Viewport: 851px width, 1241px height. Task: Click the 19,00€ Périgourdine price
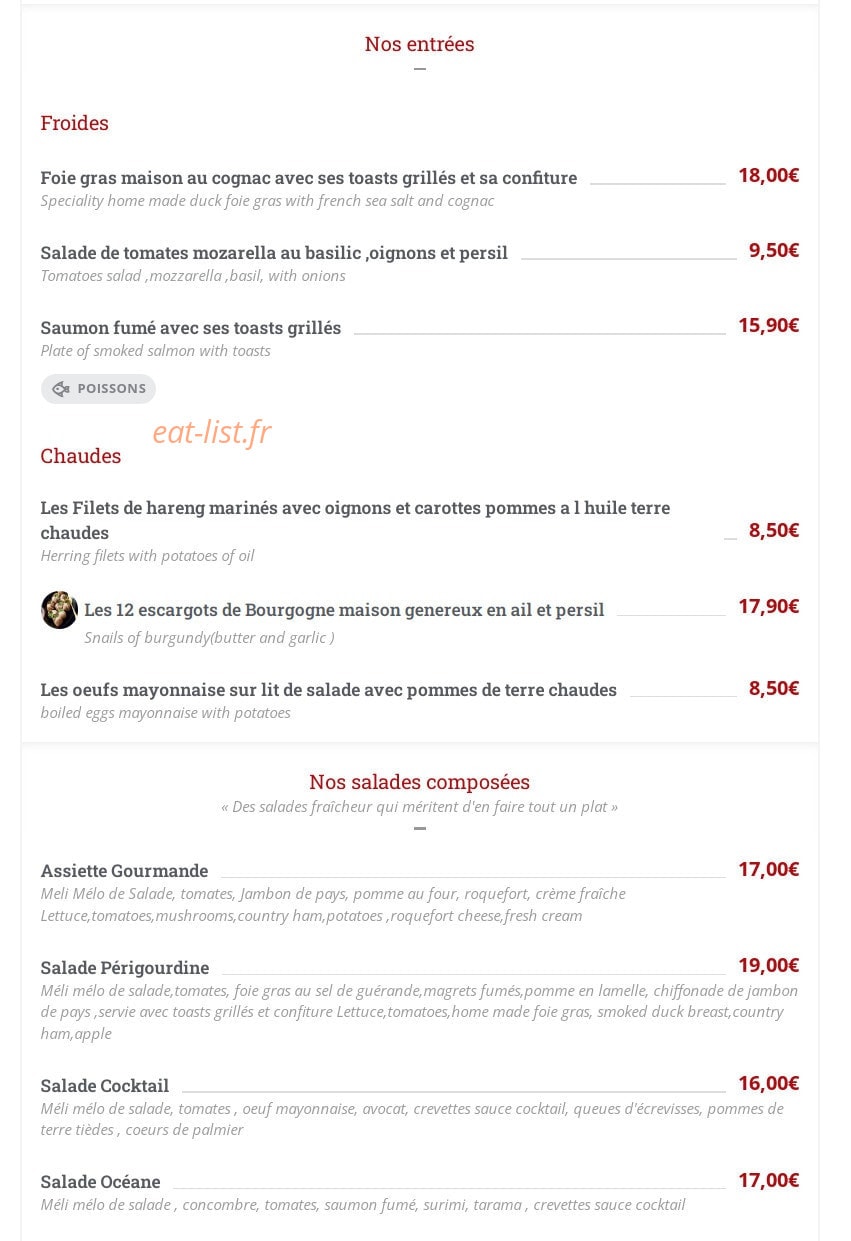coord(768,966)
